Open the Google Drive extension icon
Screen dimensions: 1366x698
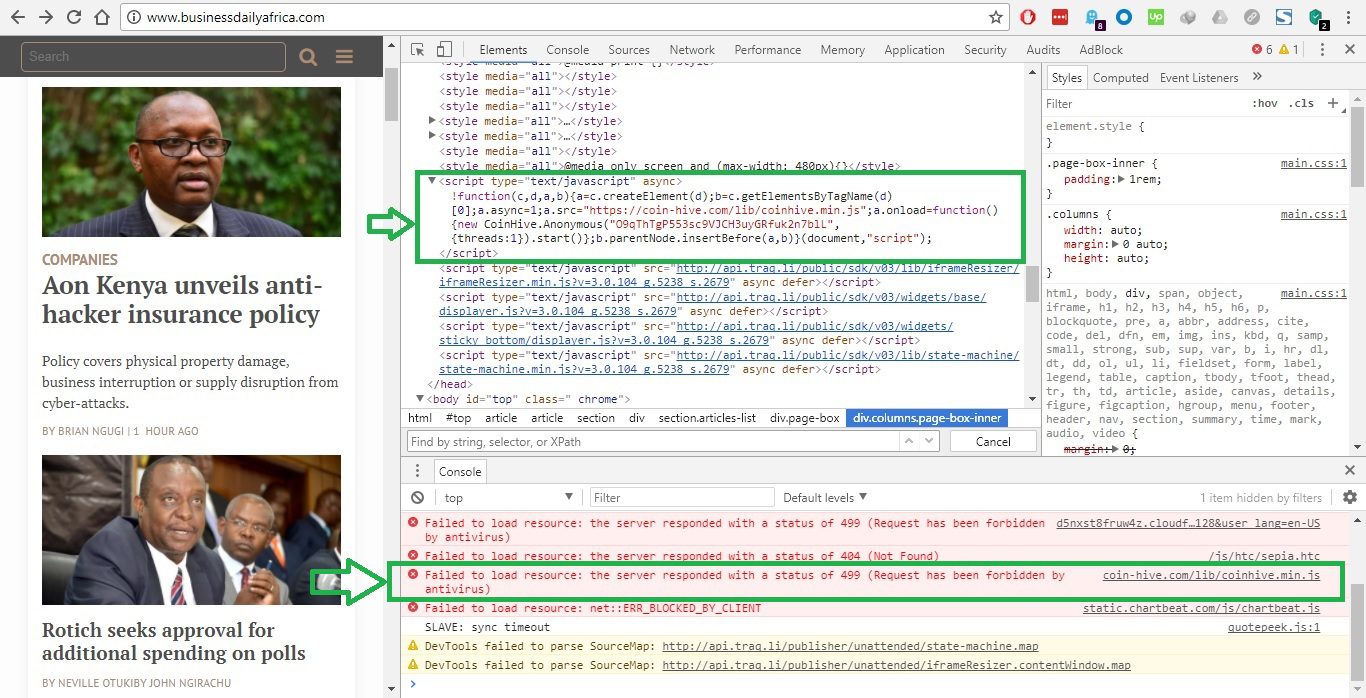[x=1219, y=17]
